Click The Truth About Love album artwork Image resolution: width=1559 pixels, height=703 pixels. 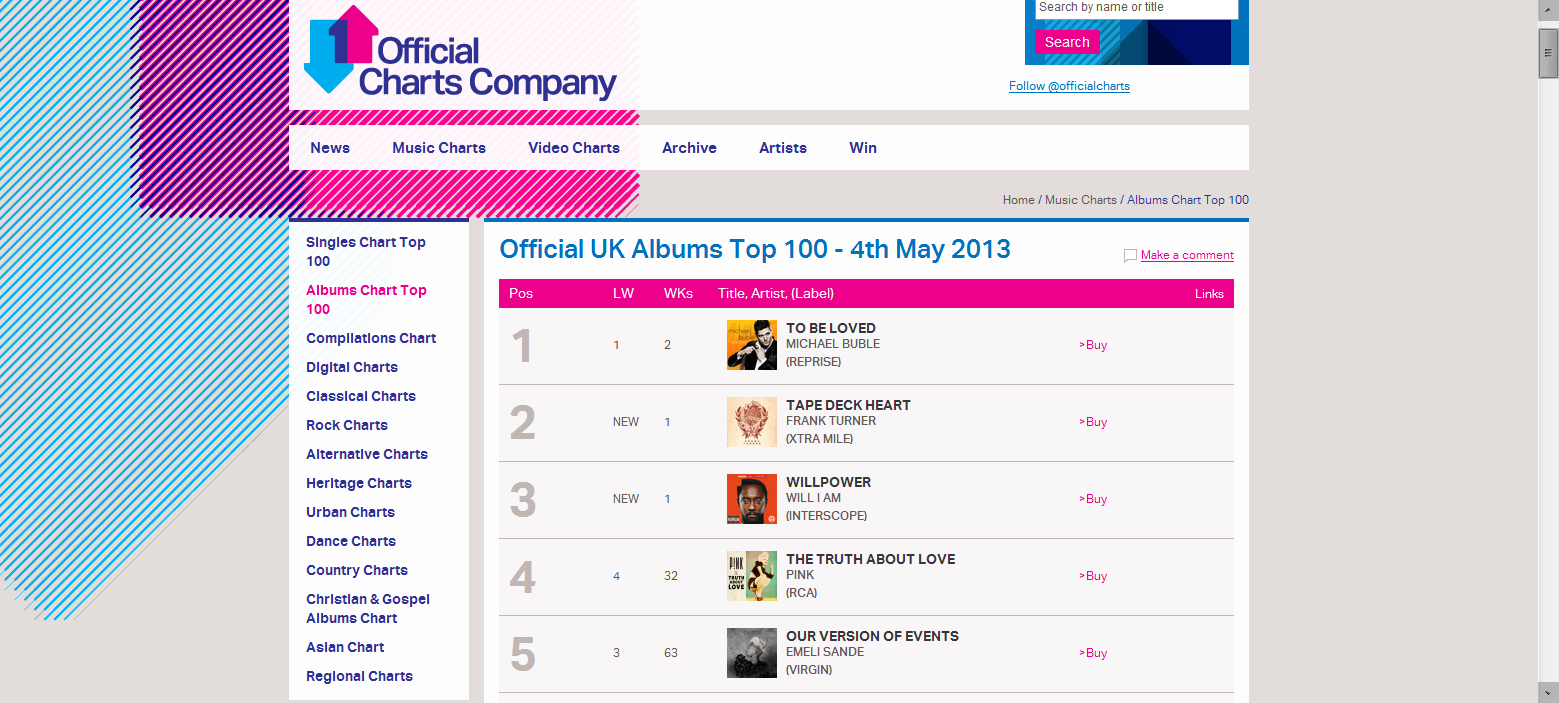pyautogui.click(x=752, y=576)
